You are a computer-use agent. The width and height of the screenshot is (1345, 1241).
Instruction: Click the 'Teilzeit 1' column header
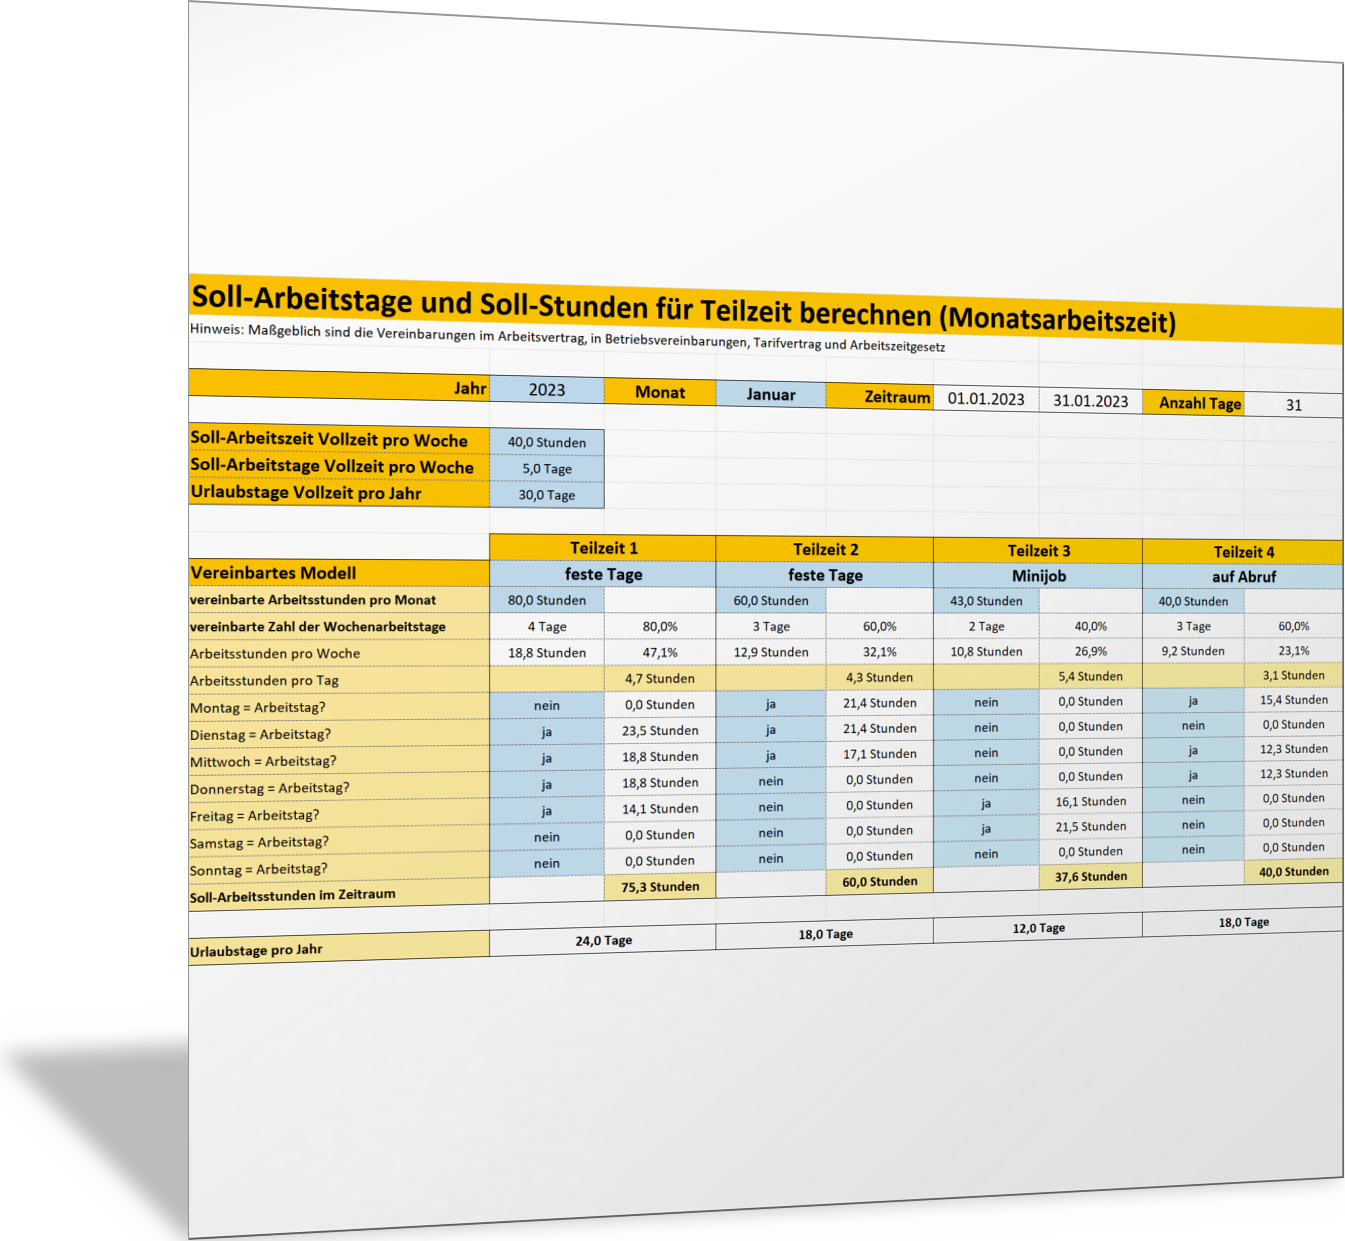[x=603, y=548]
